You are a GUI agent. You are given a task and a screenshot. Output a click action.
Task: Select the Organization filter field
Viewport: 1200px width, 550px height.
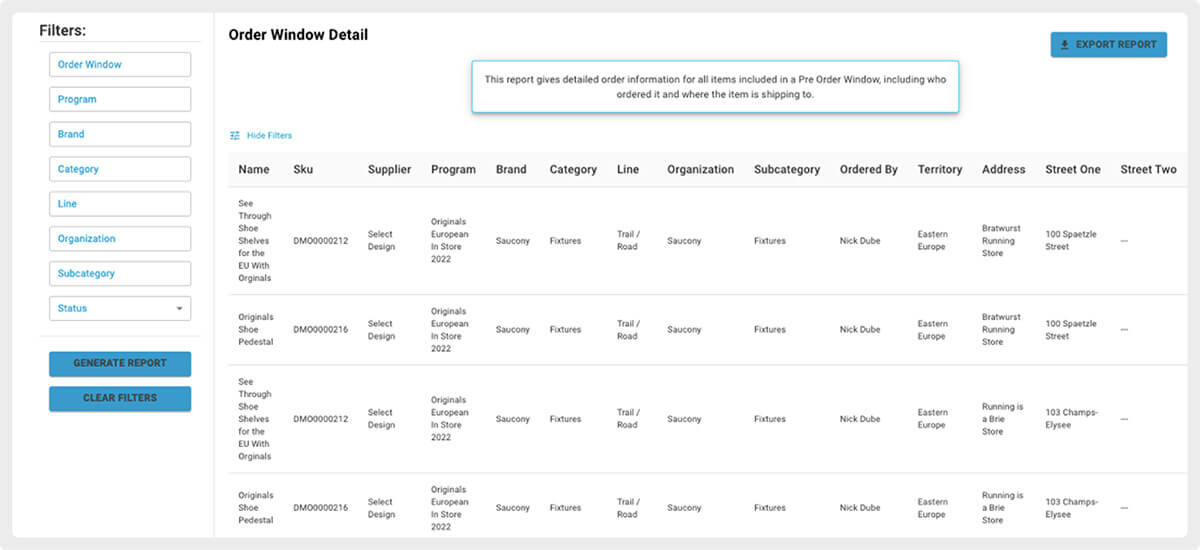pos(120,239)
